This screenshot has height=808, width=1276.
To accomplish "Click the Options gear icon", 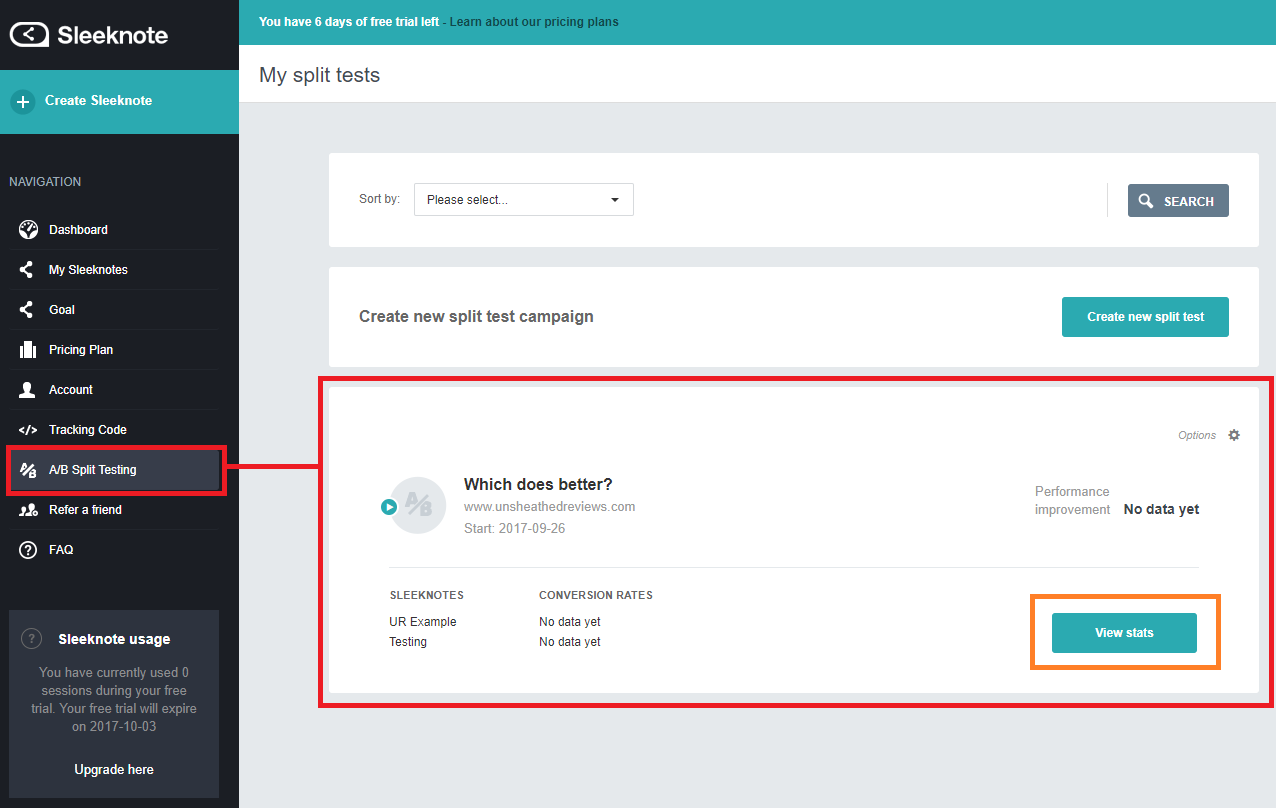I will 1234,435.
